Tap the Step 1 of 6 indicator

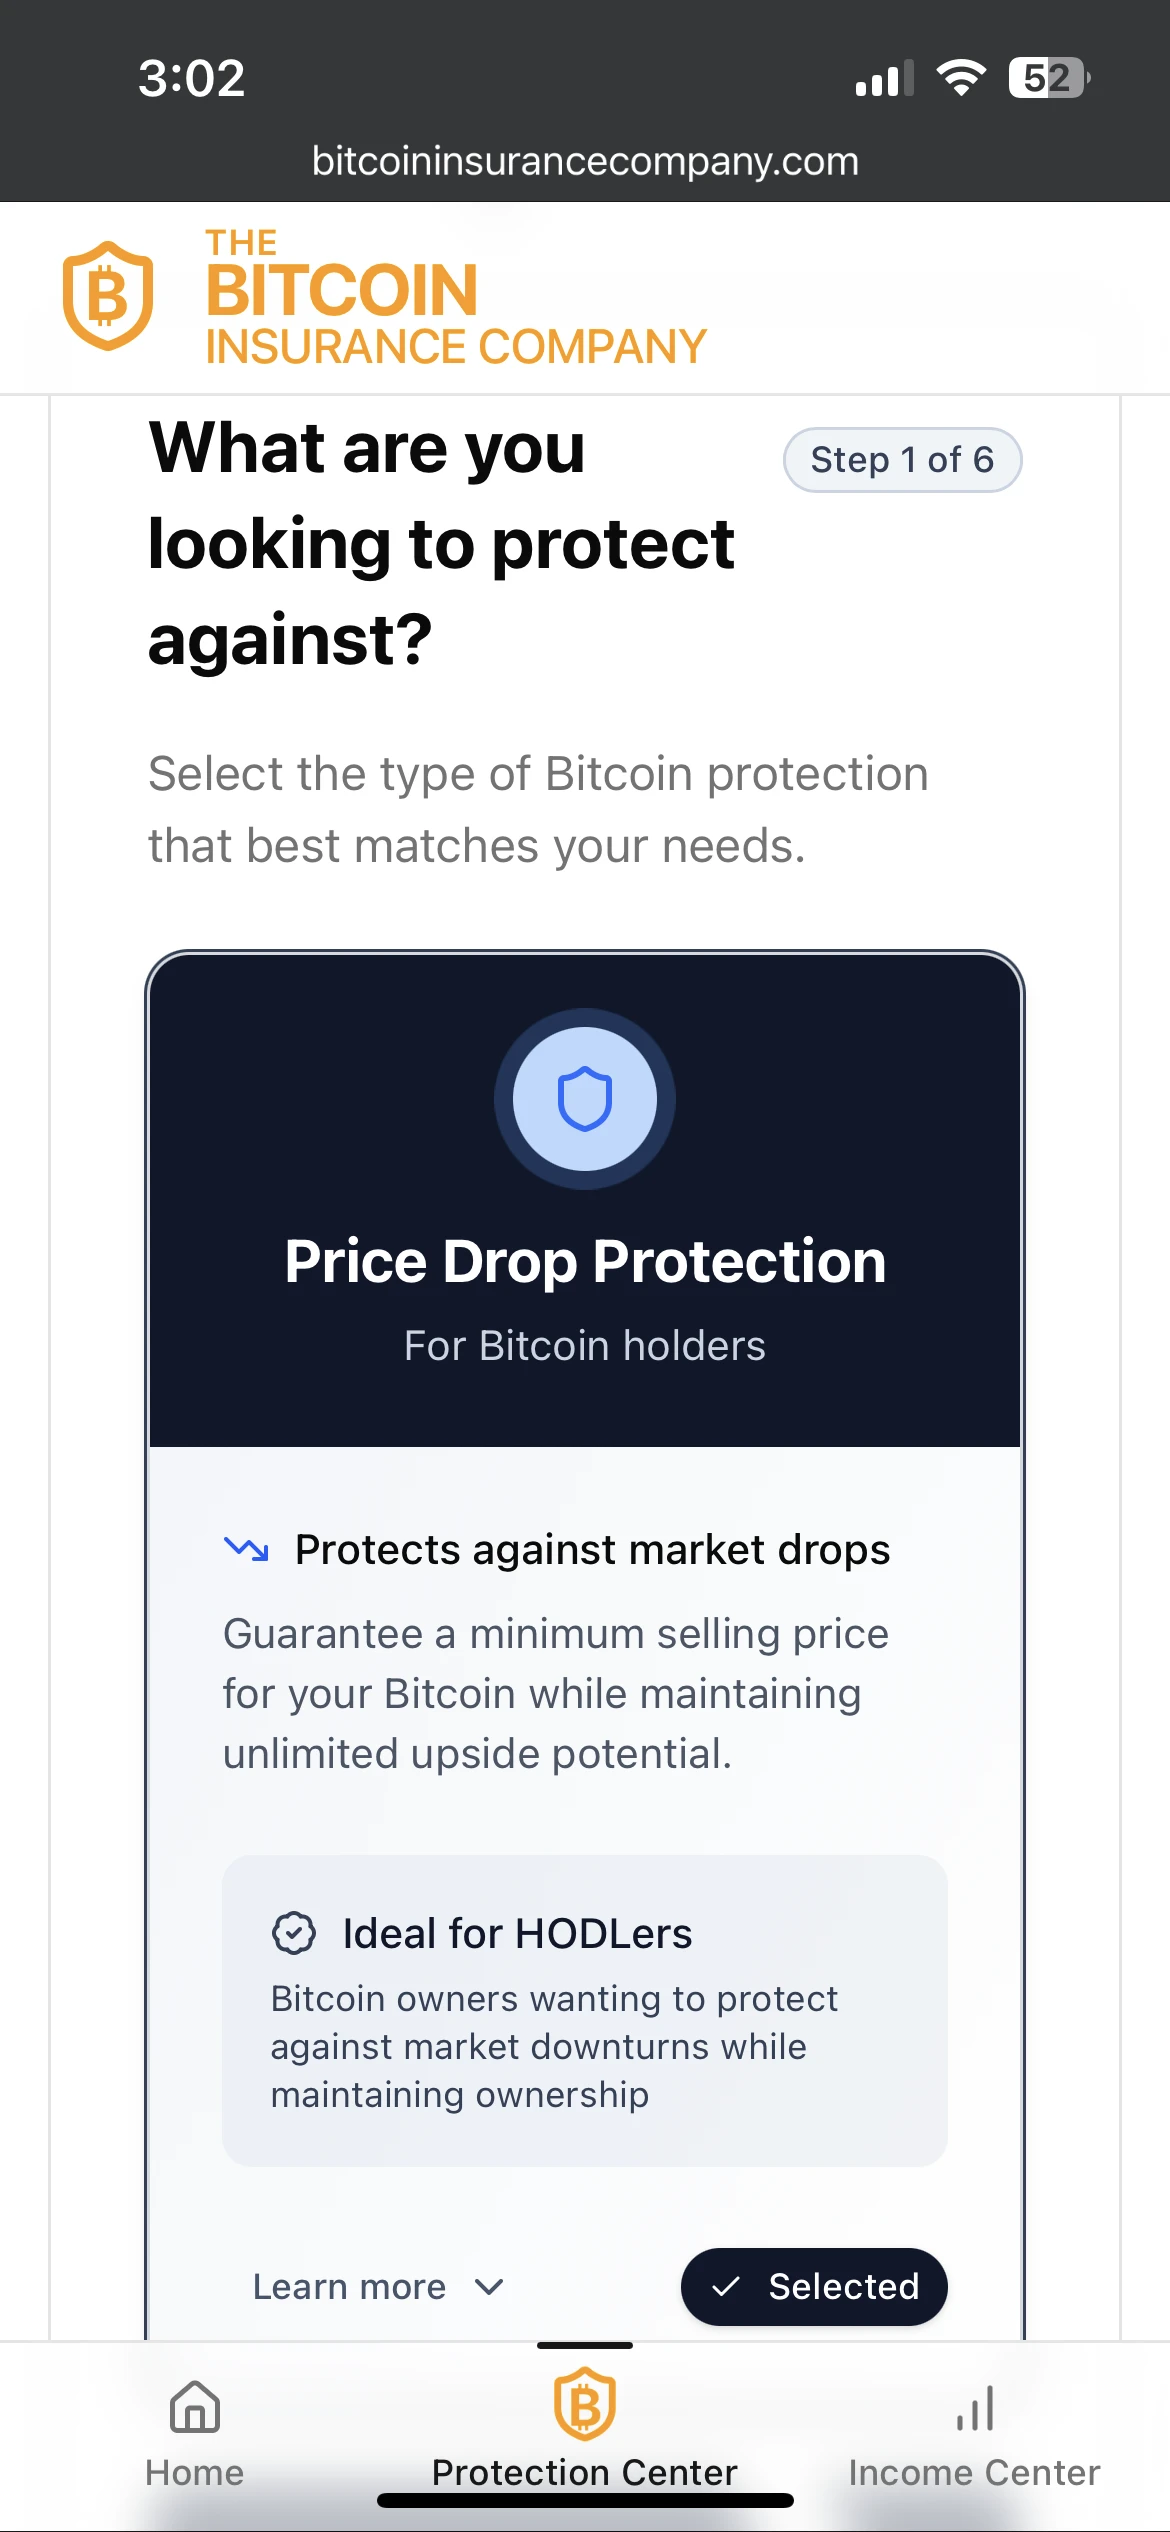[902, 460]
